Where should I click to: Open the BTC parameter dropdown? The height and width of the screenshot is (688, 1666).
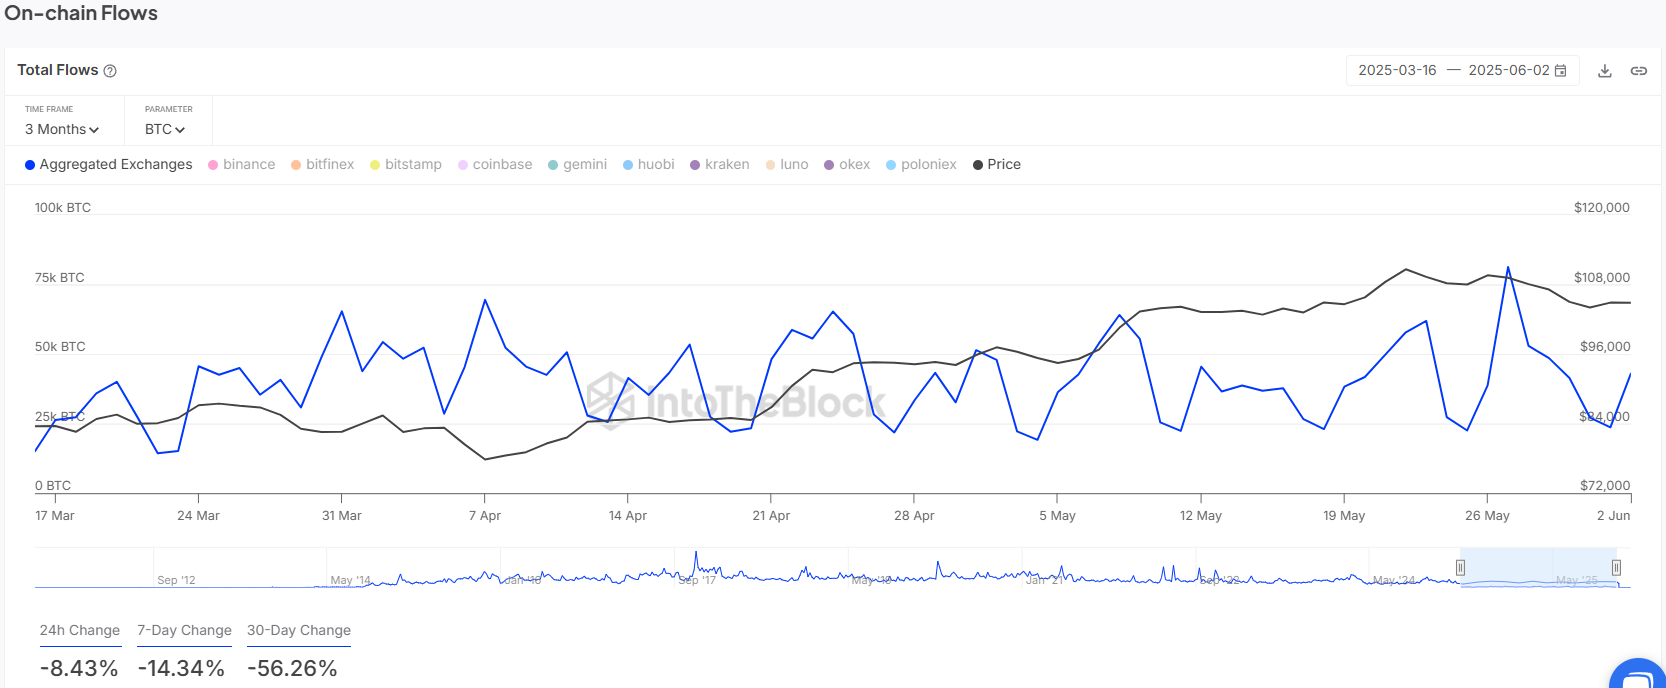coord(165,130)
